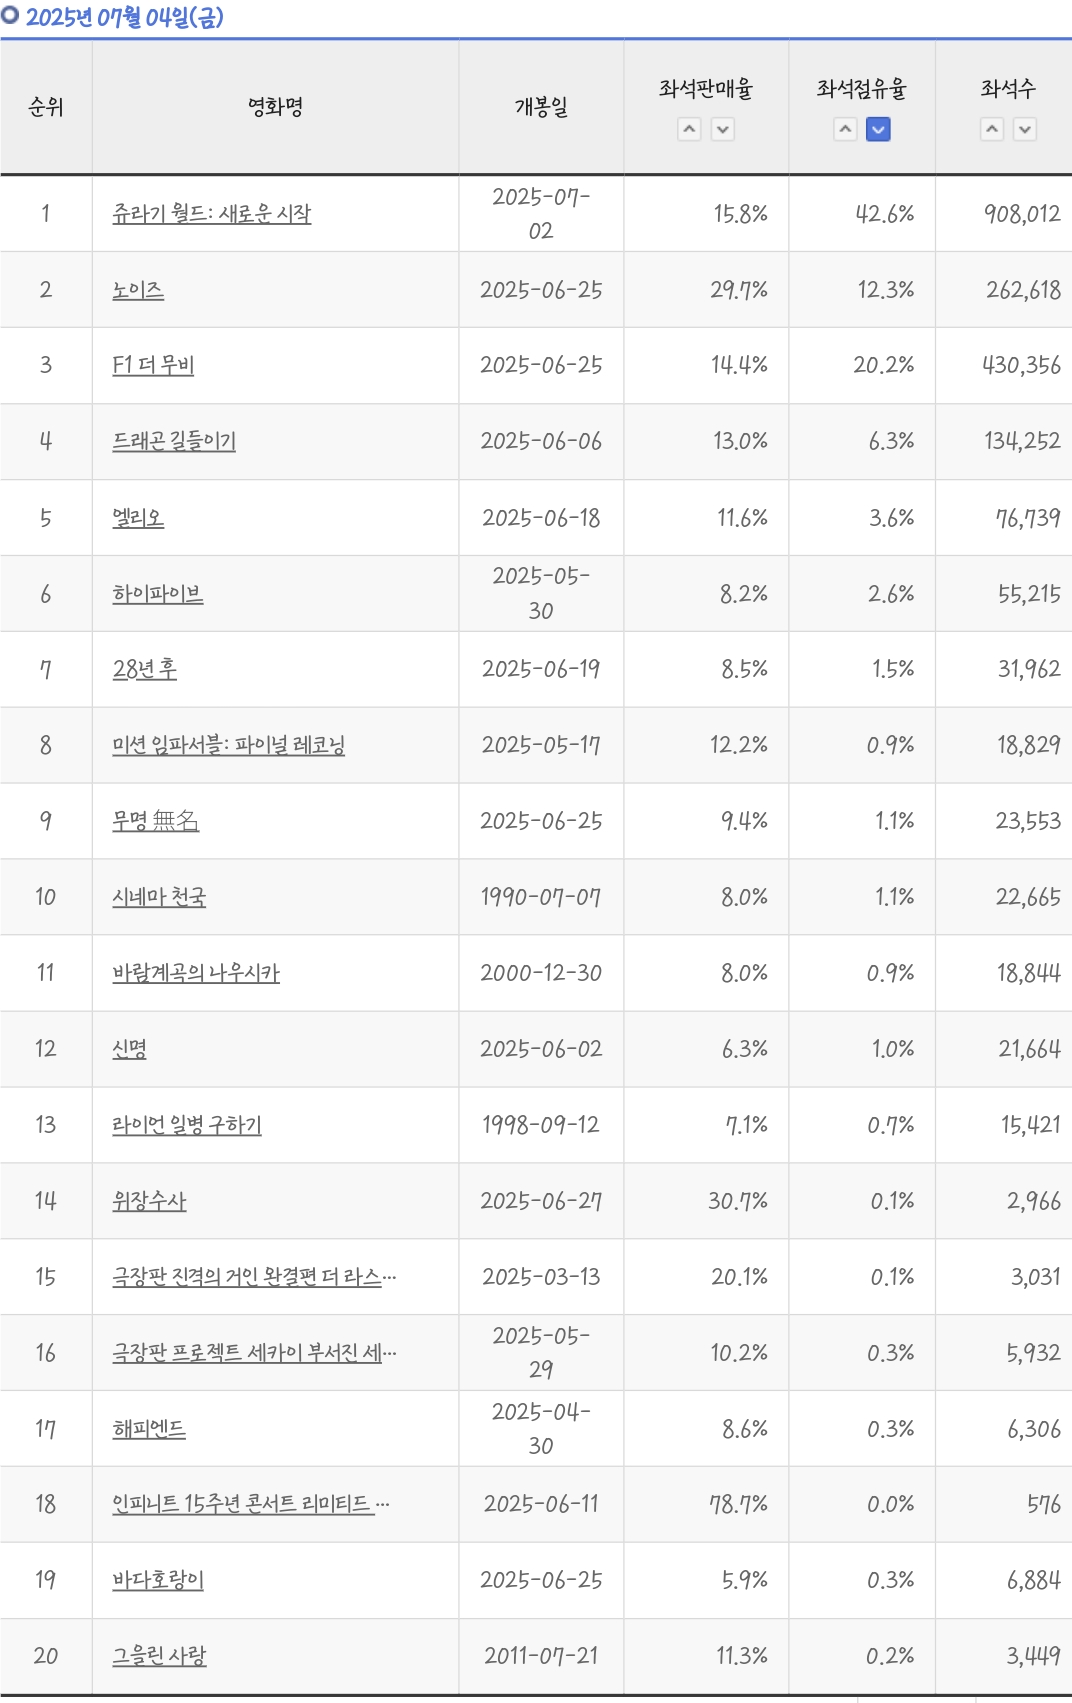Sort 좌석점유율 ascending using up arrow
1072x1703 pixels.
pyautogui.click(x=846, y=129)
